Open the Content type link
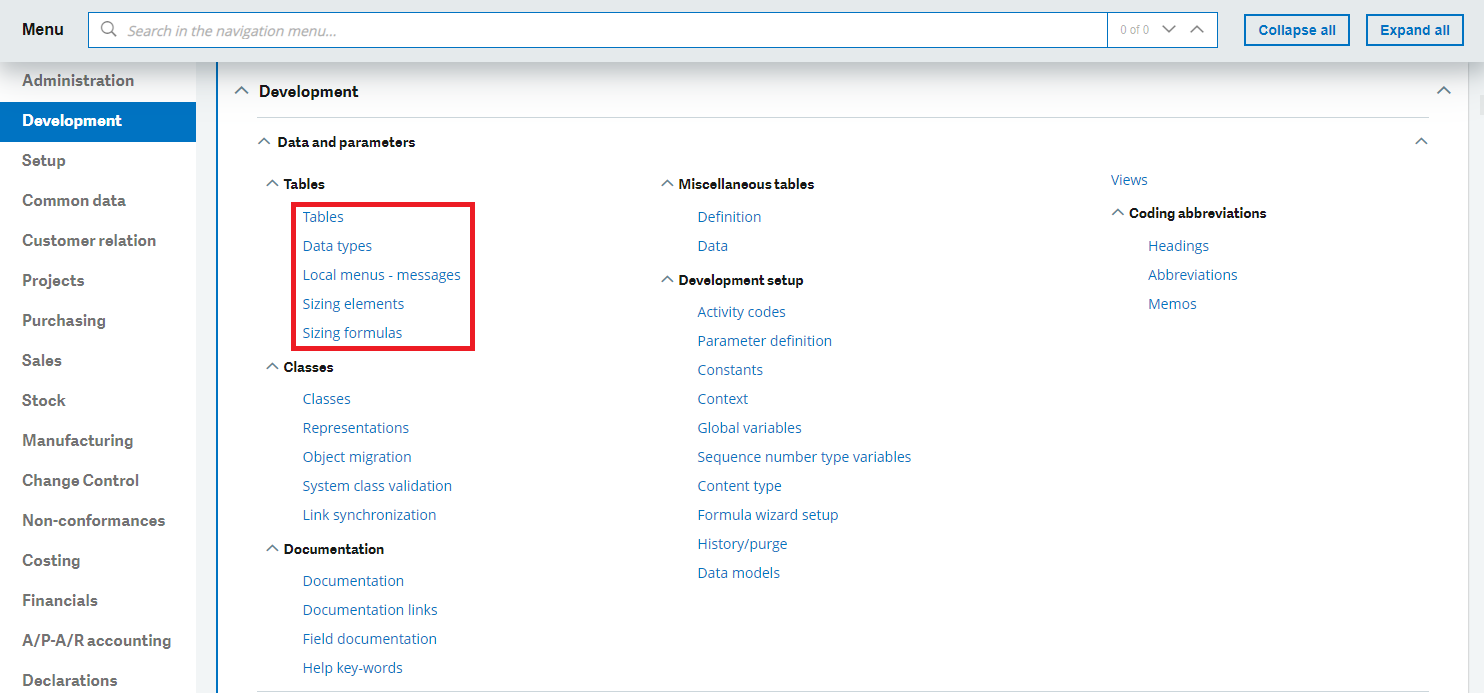Image resolution: width=1484 pixels, height=693 pixels. click(740, 486)
